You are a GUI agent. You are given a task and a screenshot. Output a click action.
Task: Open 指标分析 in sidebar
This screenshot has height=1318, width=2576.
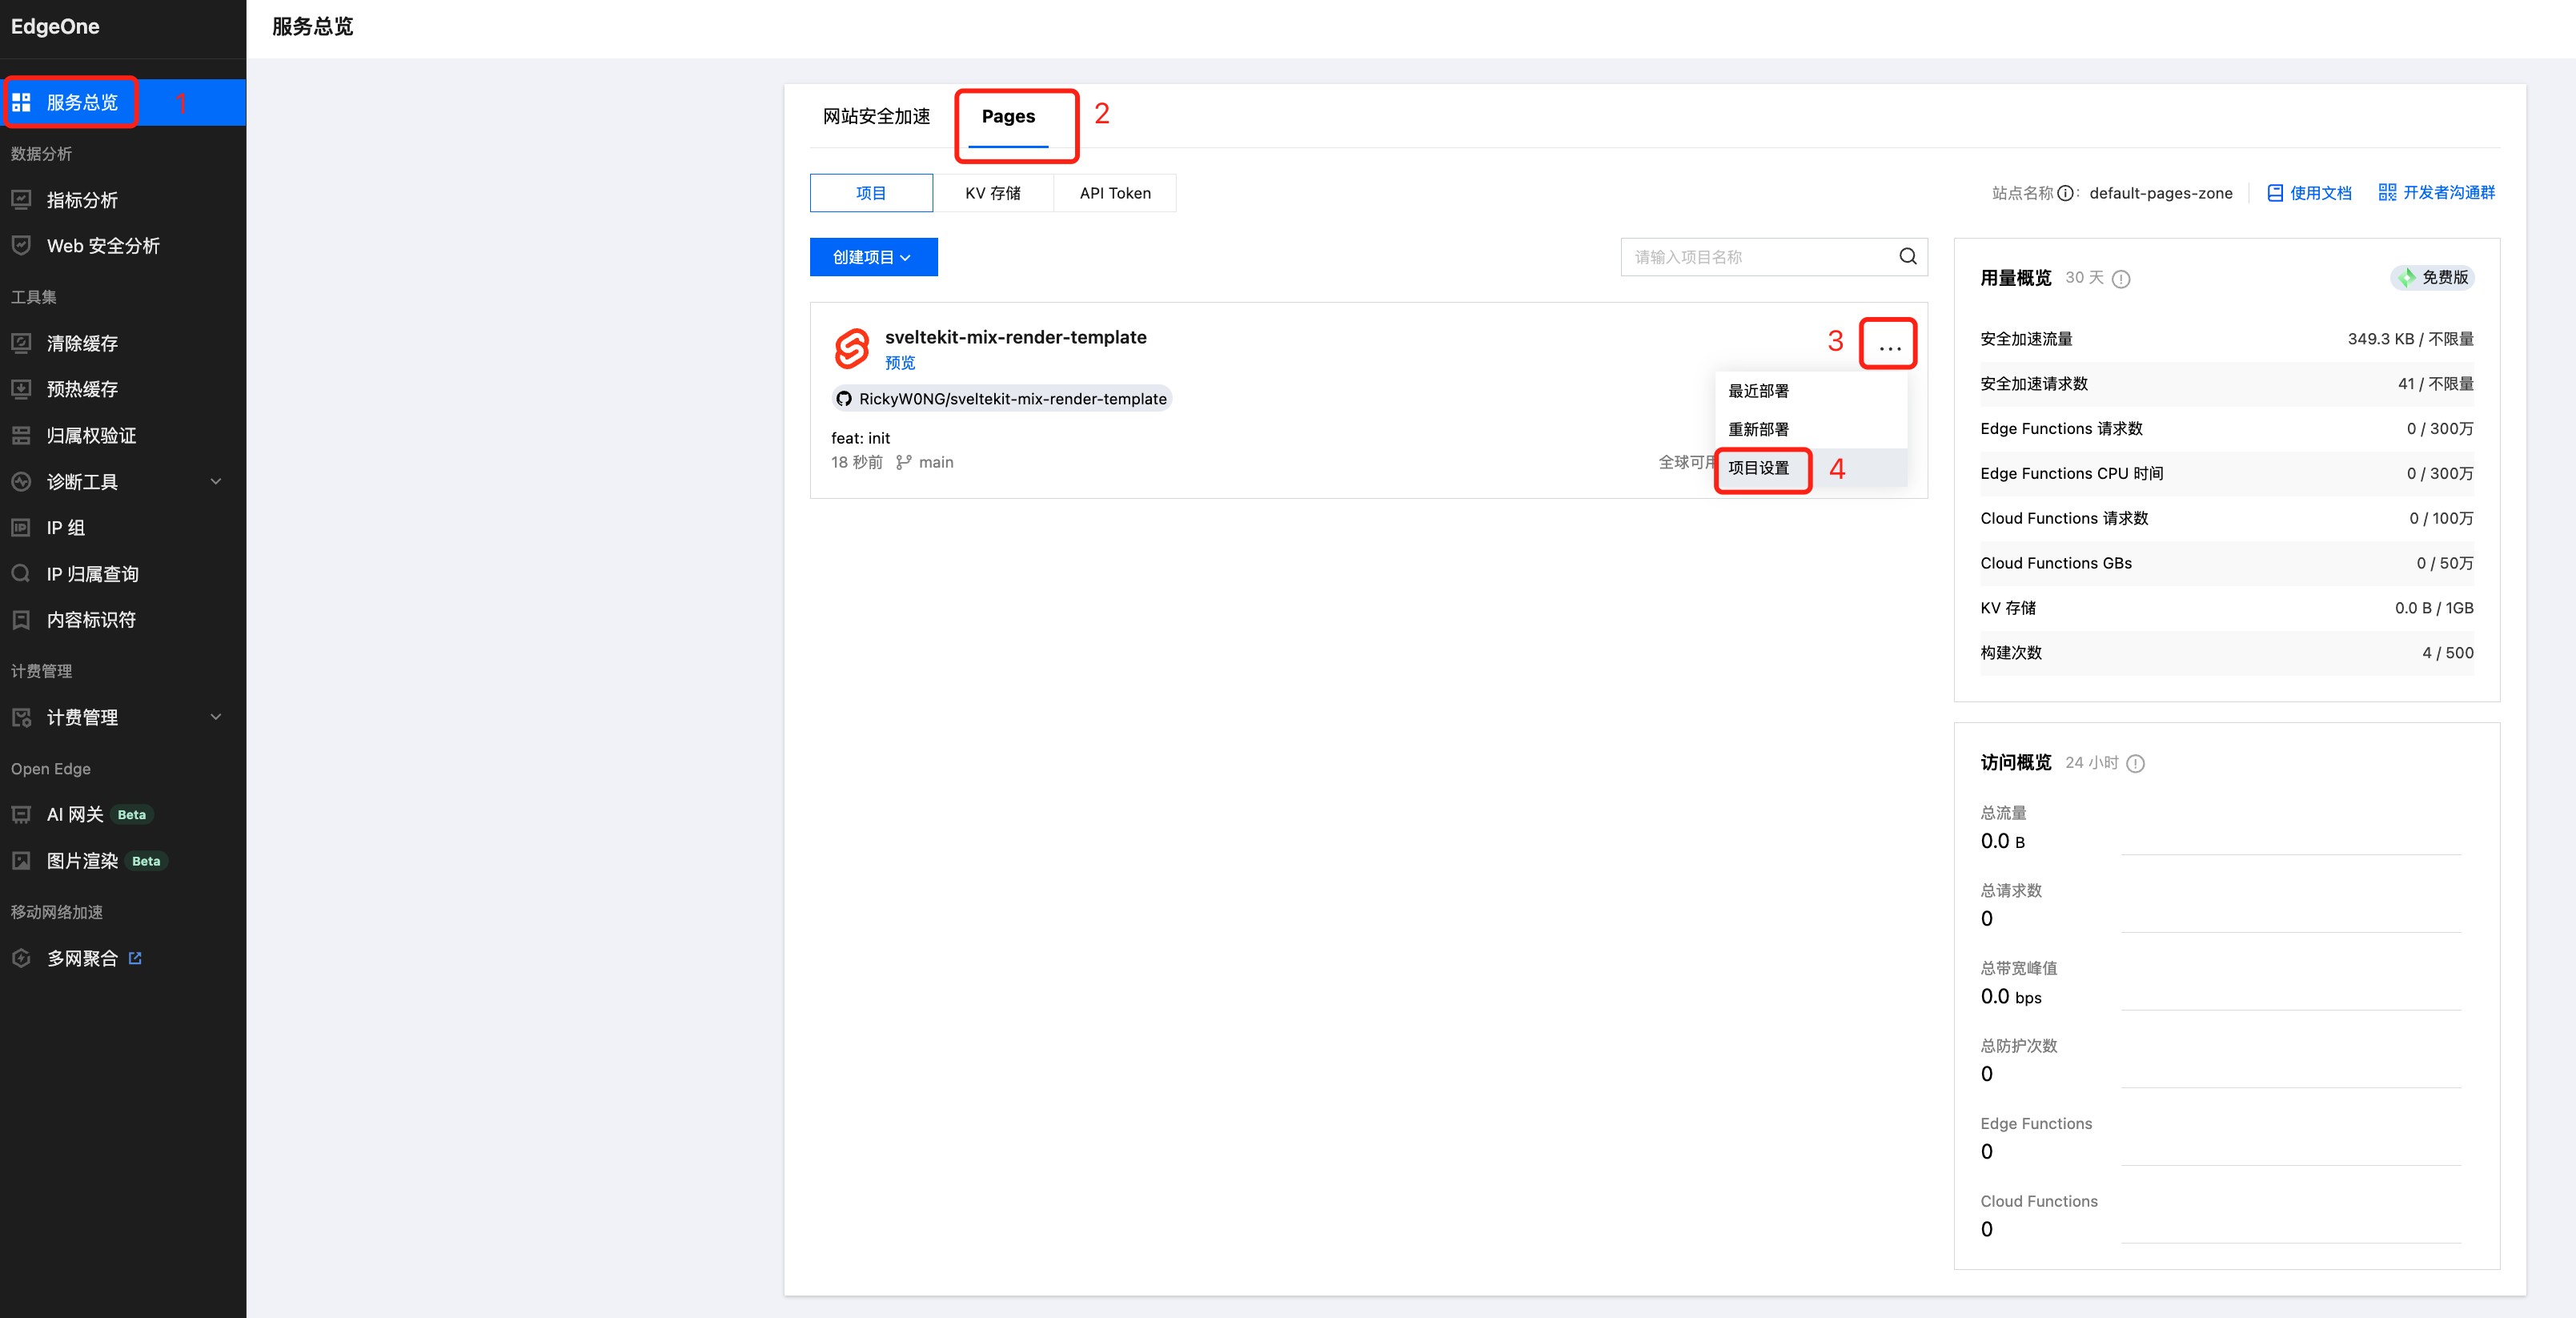(x=82, y=200)
